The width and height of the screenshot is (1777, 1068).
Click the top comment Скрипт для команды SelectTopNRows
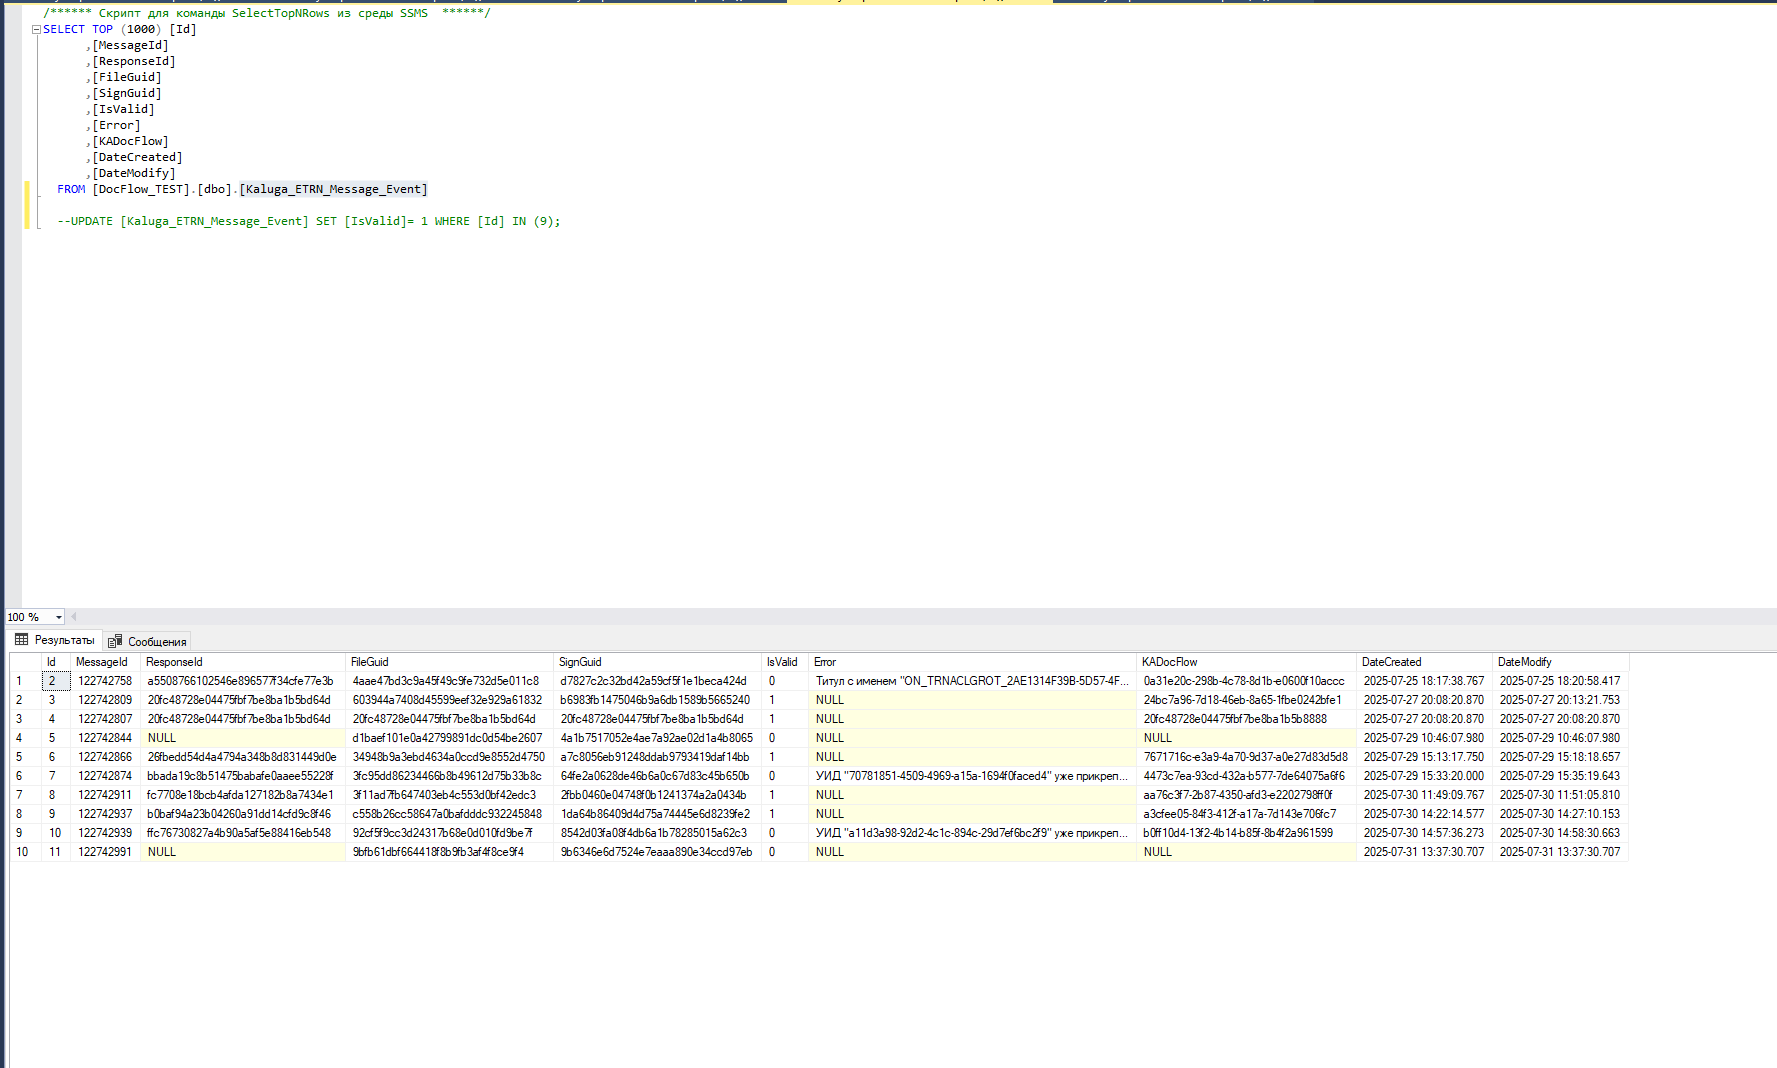[x=267, y=13]
